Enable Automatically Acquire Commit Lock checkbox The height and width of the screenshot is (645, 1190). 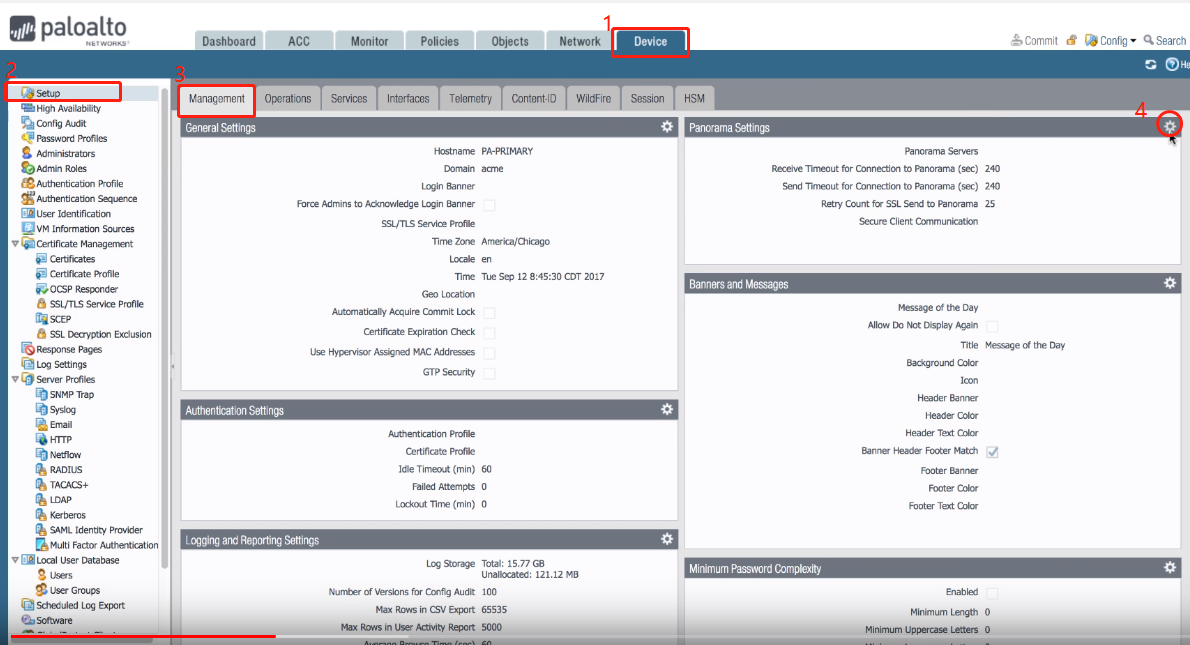pos(489,313)
